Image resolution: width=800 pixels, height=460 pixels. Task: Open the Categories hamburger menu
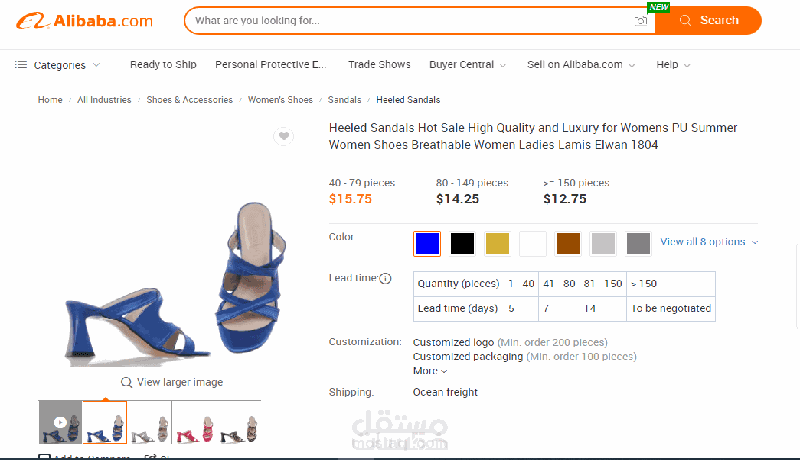click(21, 65)
